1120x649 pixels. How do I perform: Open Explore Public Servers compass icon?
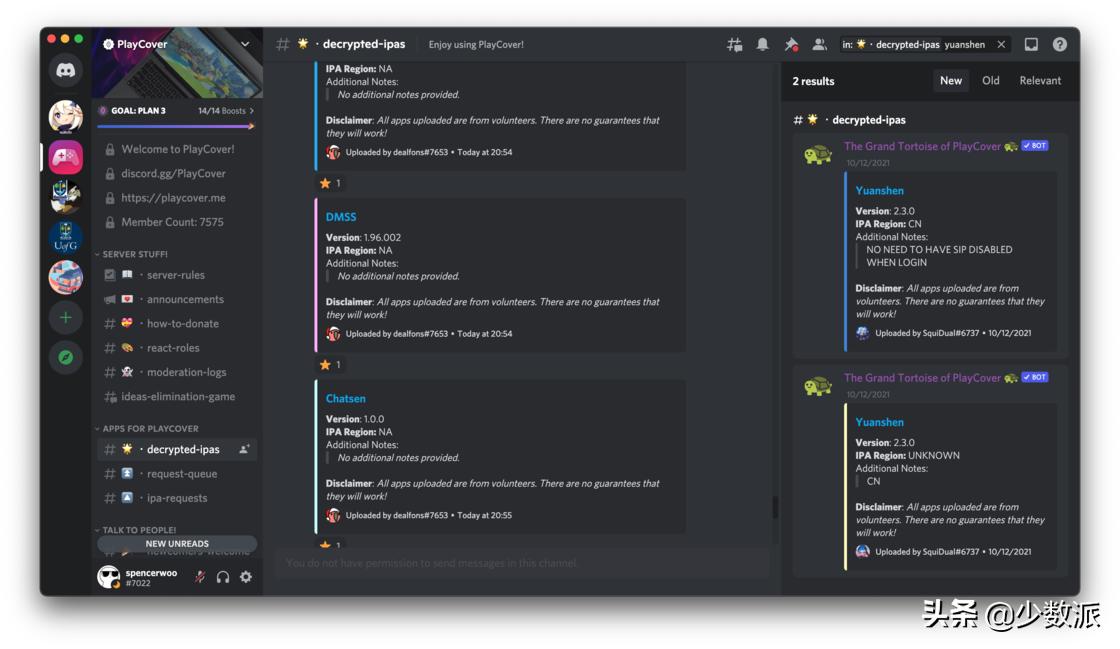click(66, 357)
